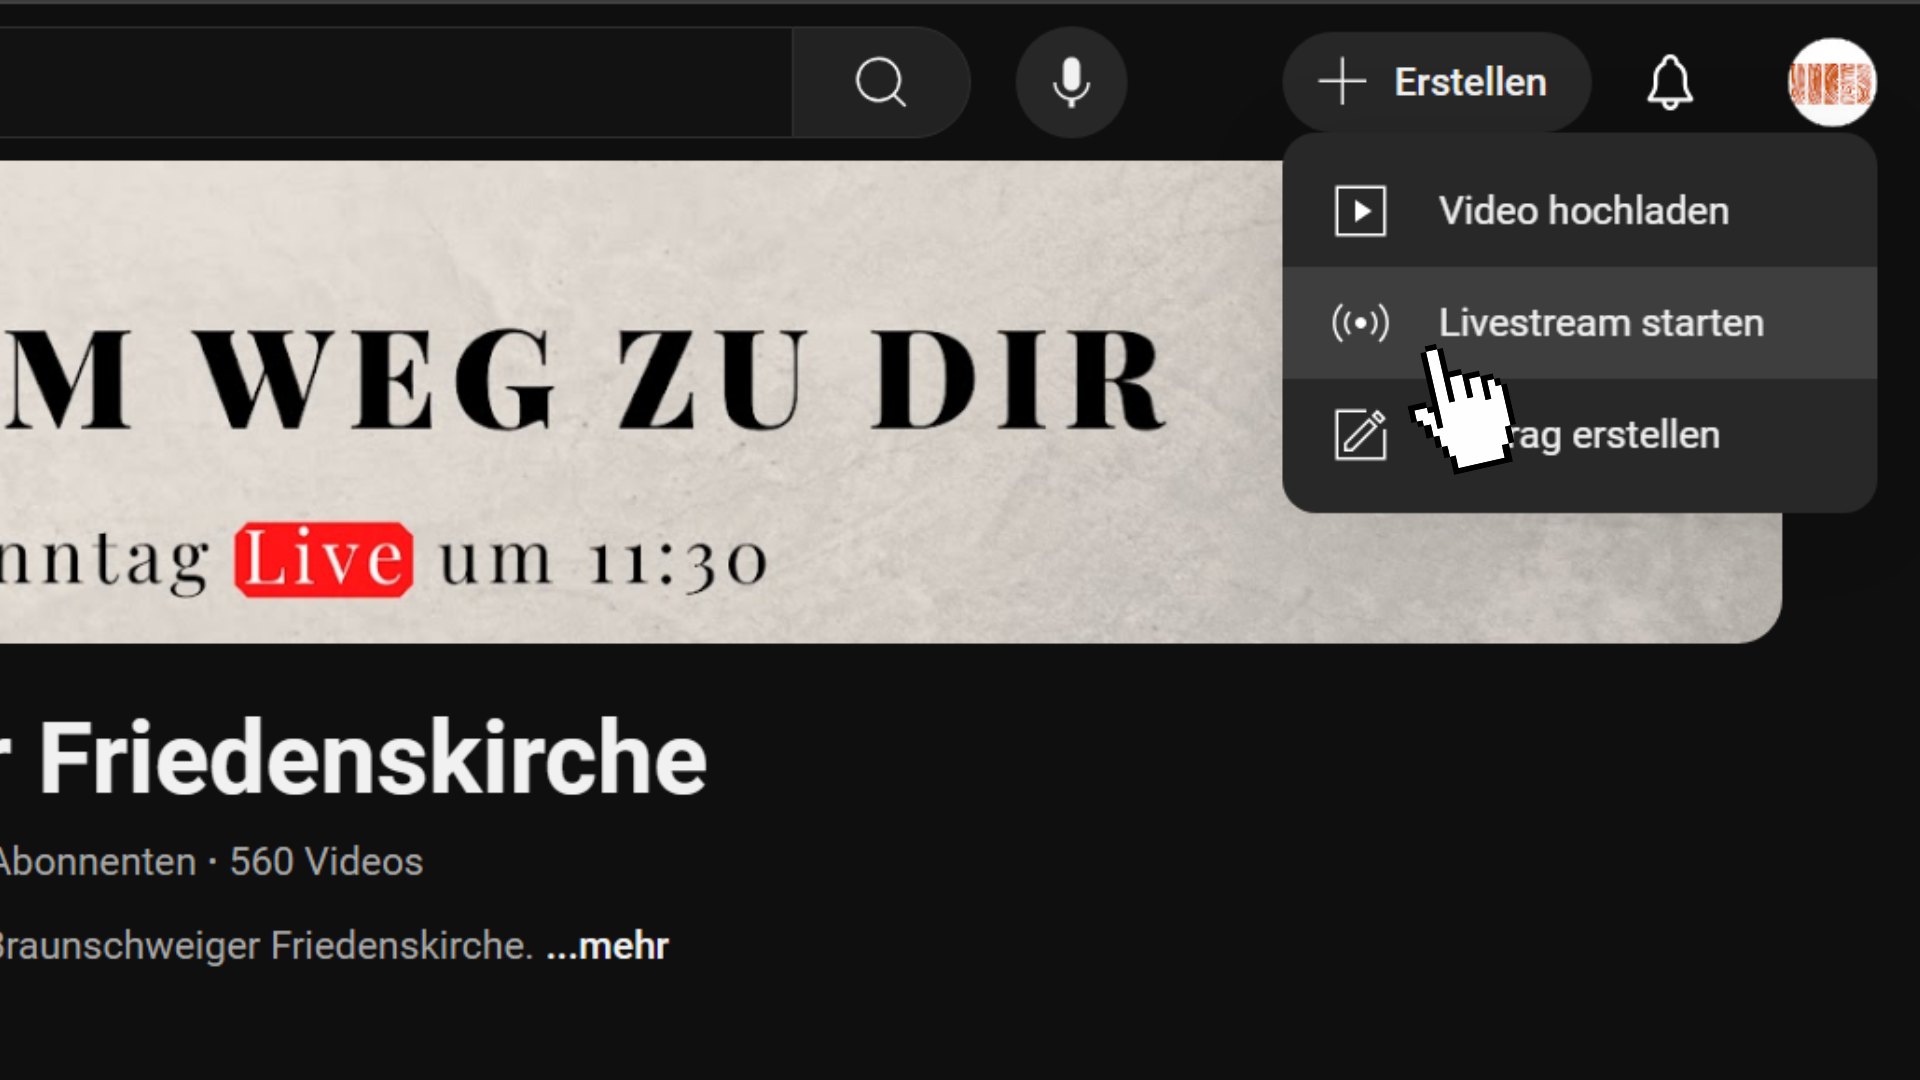
Task: Click the red Live badge in the banner
Action: click(x=323, y=560)
